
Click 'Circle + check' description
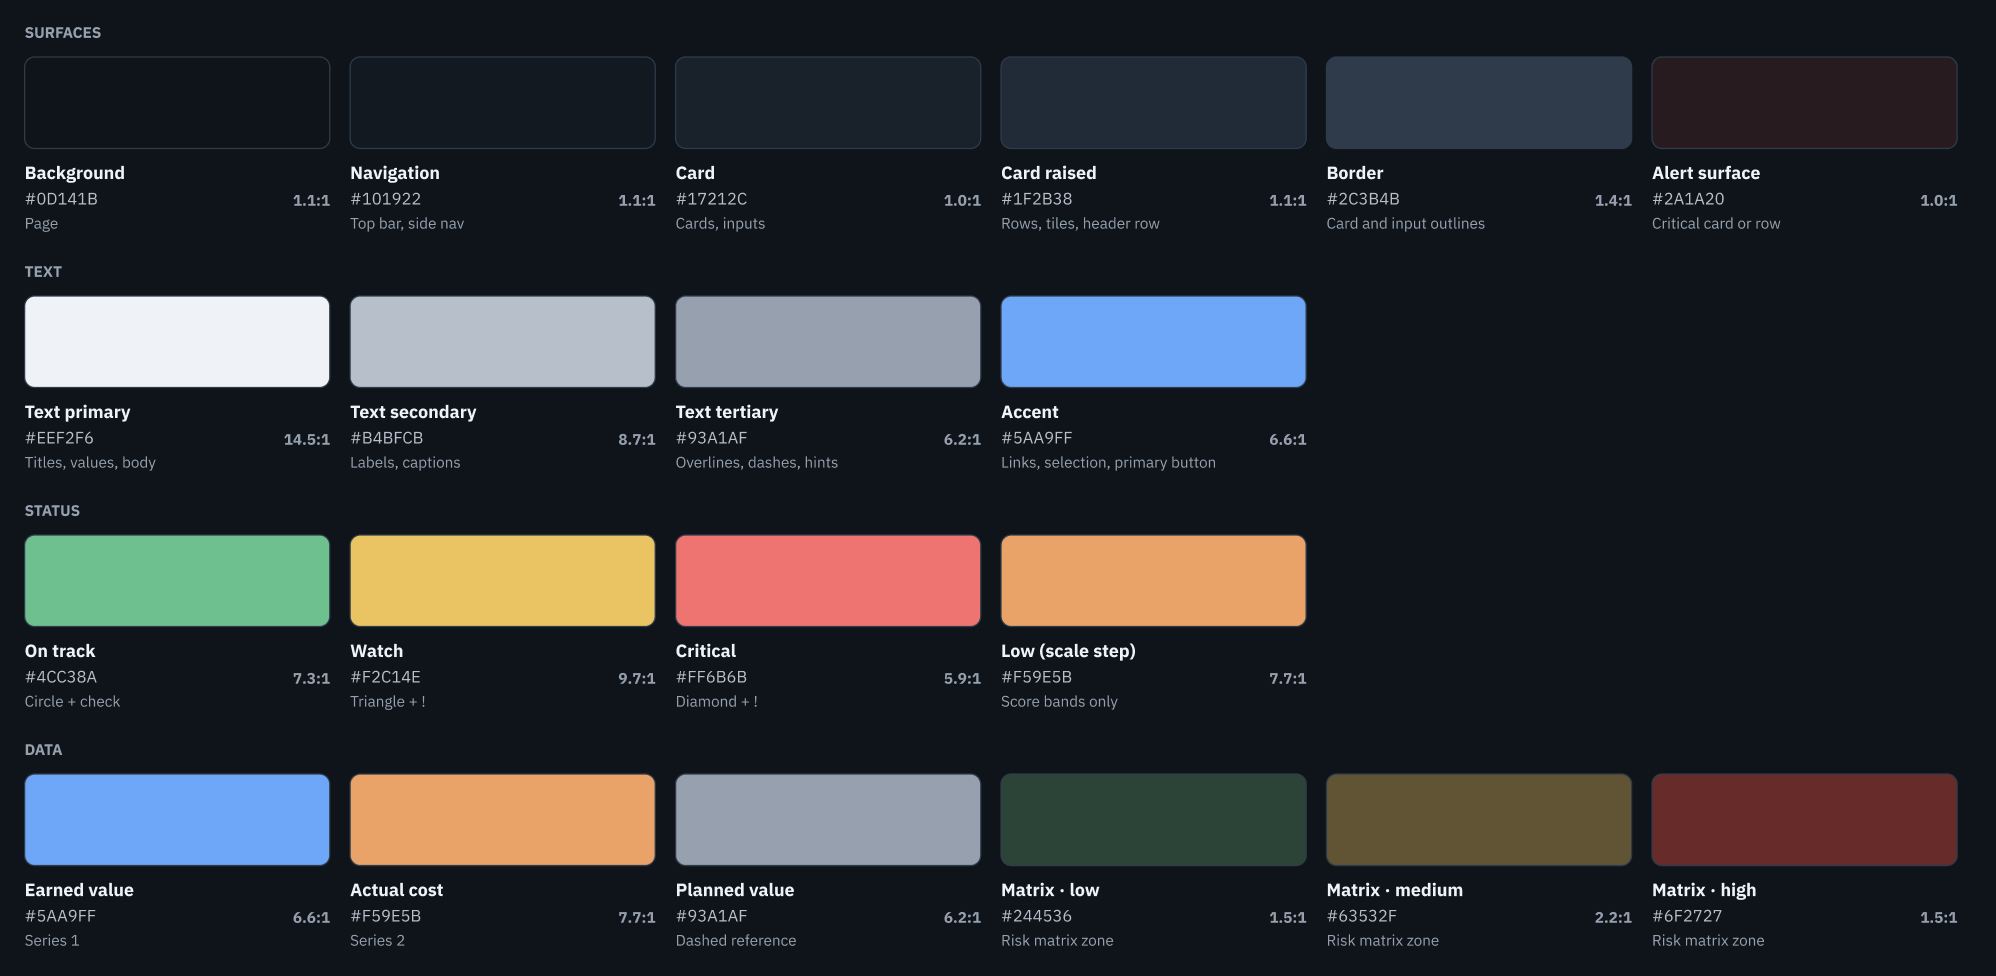[x=72, y=702]
